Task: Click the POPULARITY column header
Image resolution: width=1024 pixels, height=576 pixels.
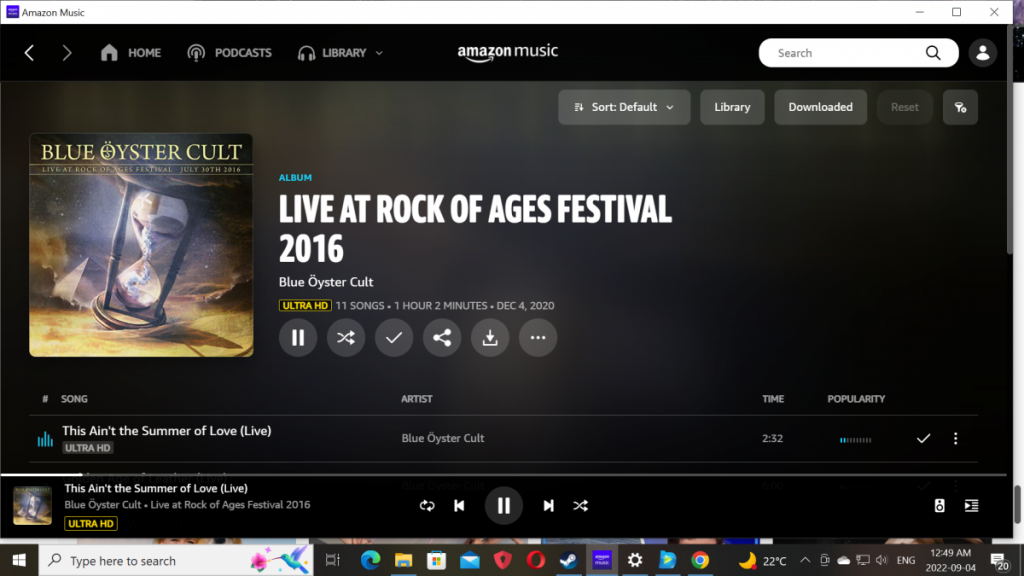Action: 856,399
